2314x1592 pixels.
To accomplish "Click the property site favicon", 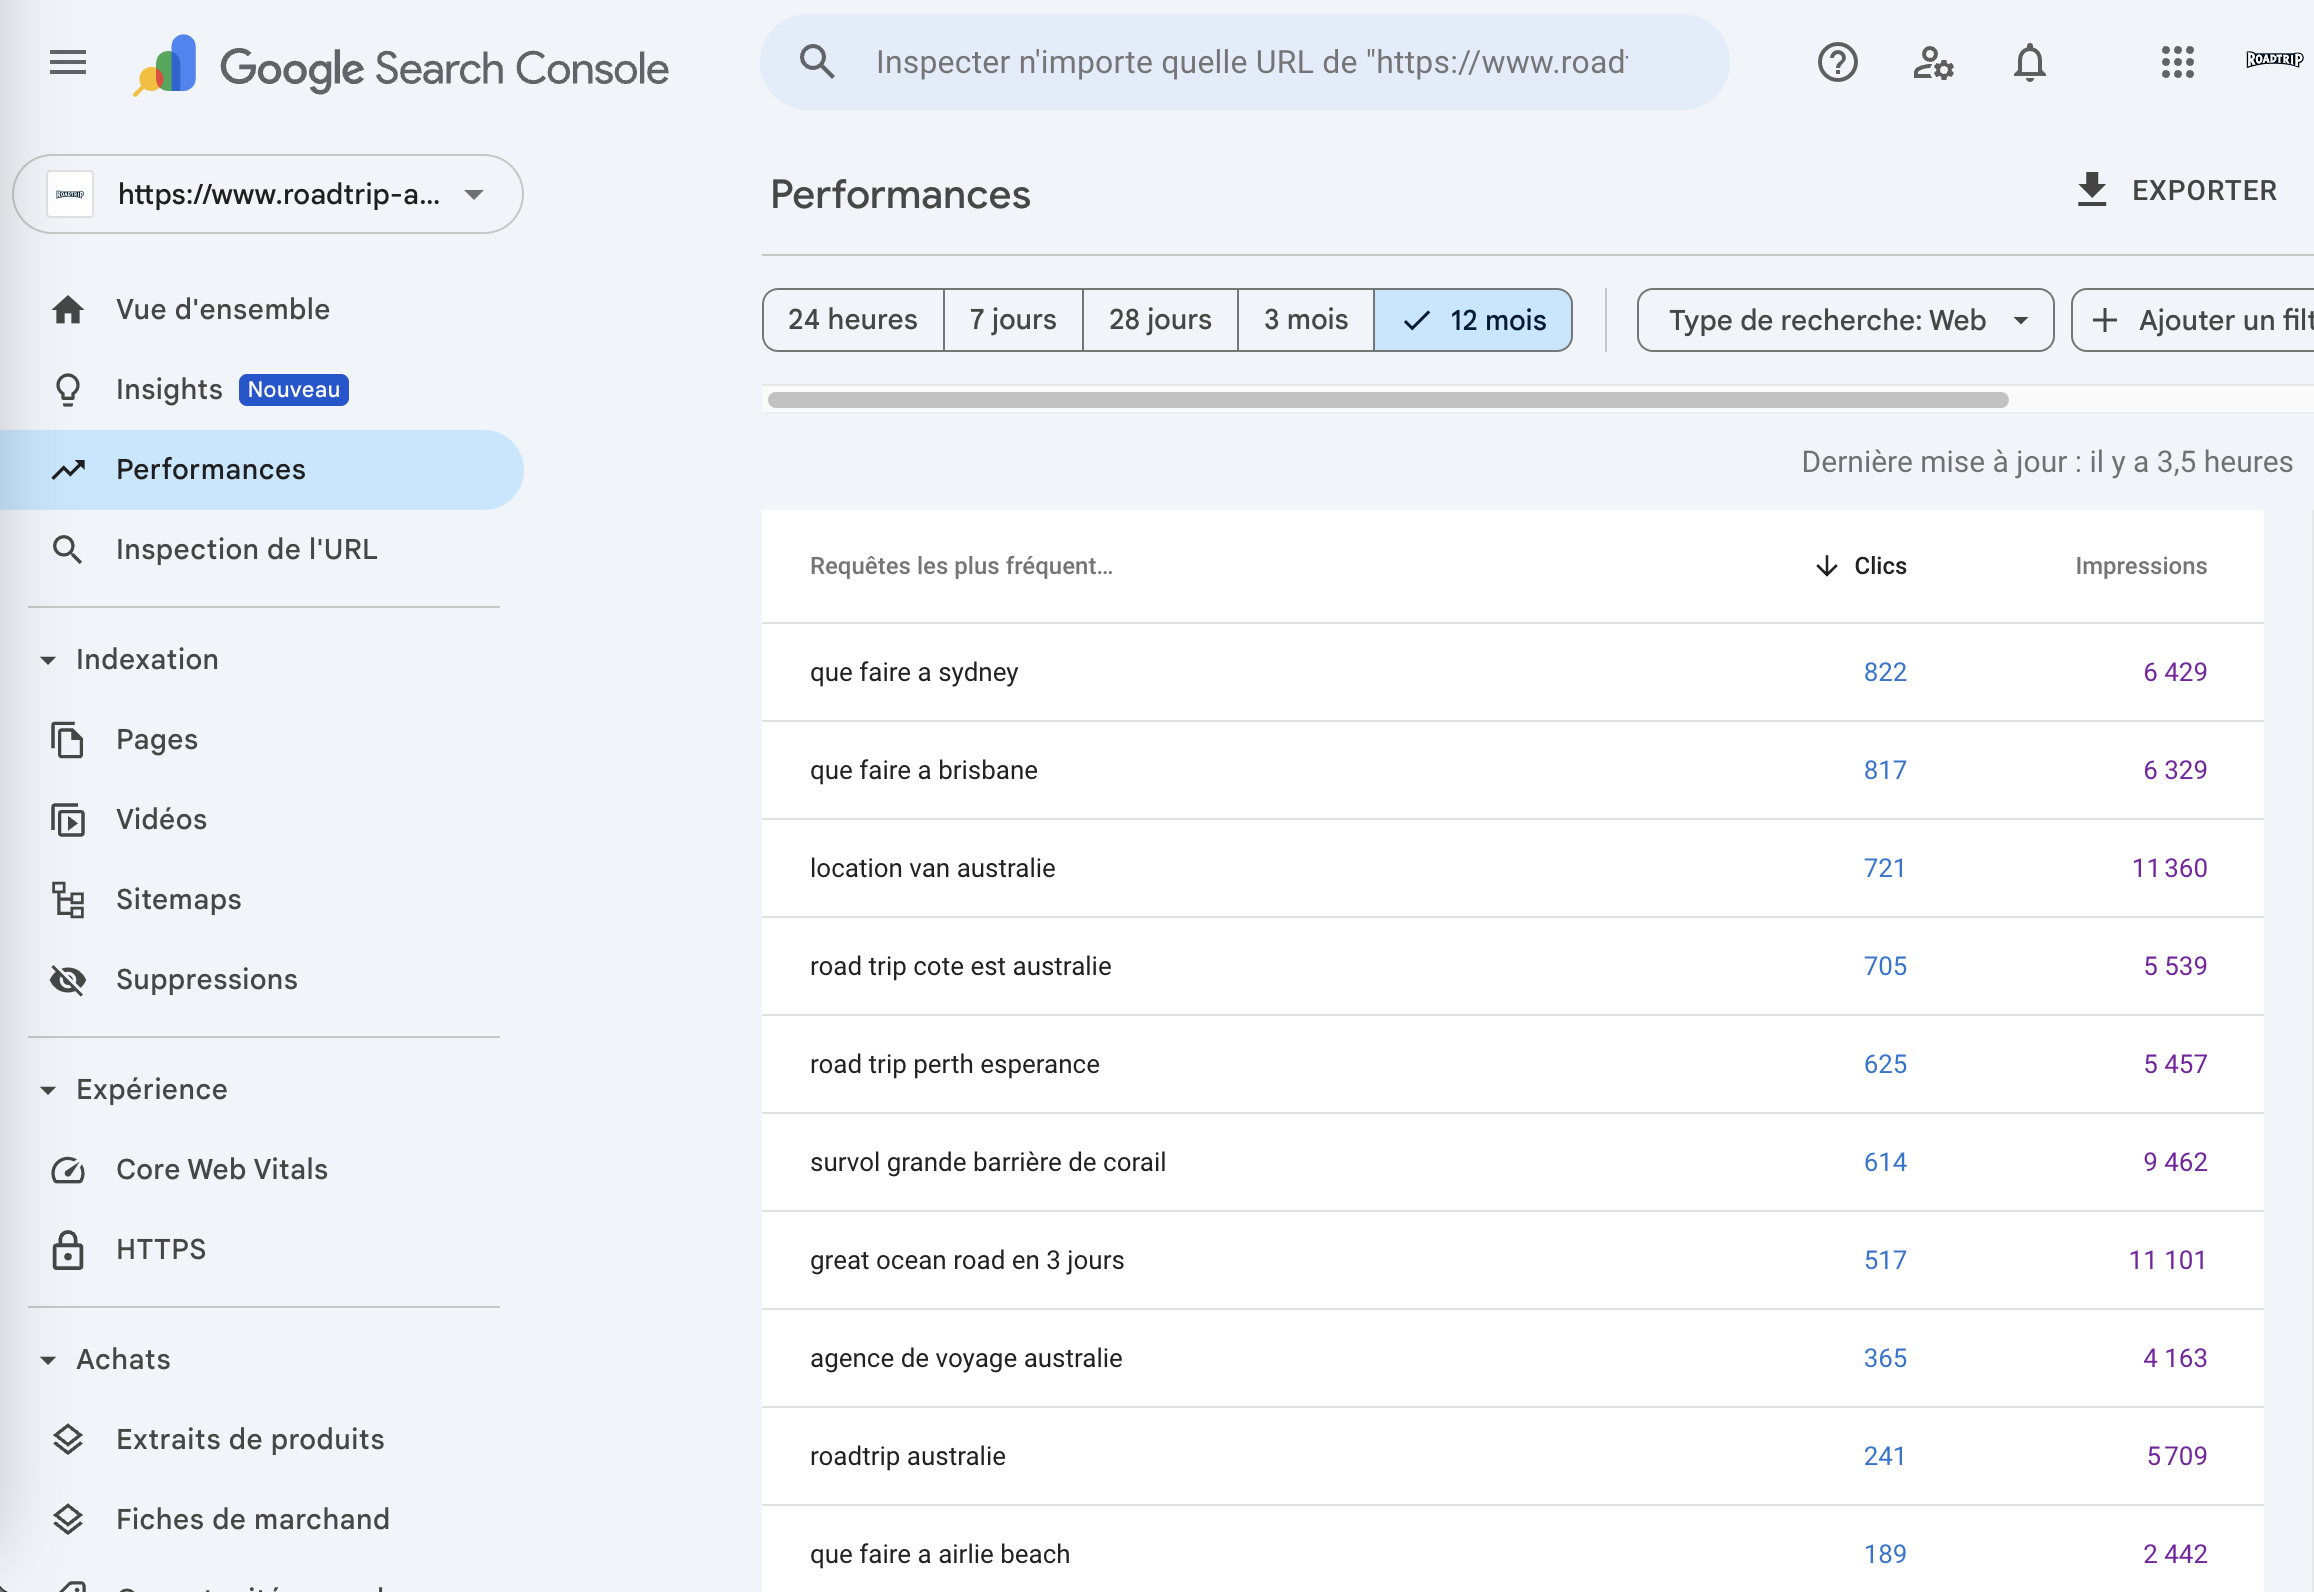I will tap(70, 194).
